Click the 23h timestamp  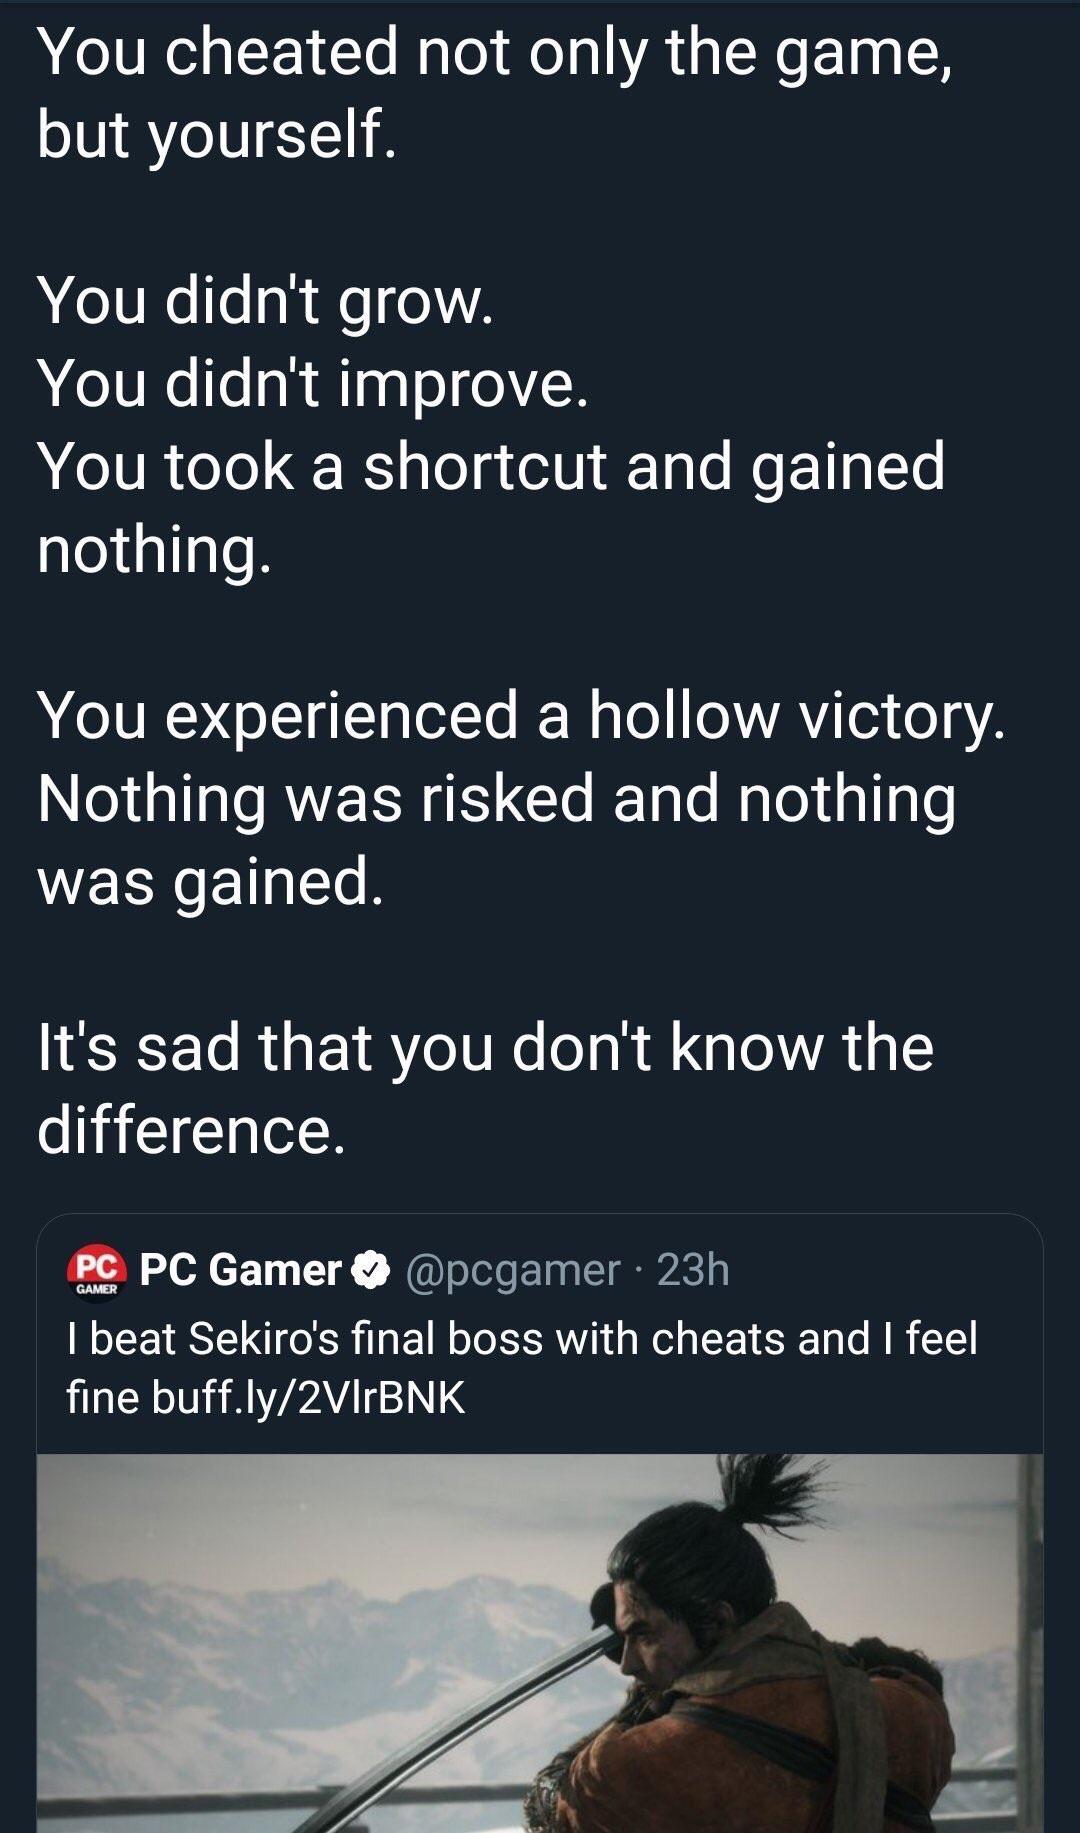pyautogui.click(x=693, y=1270)
